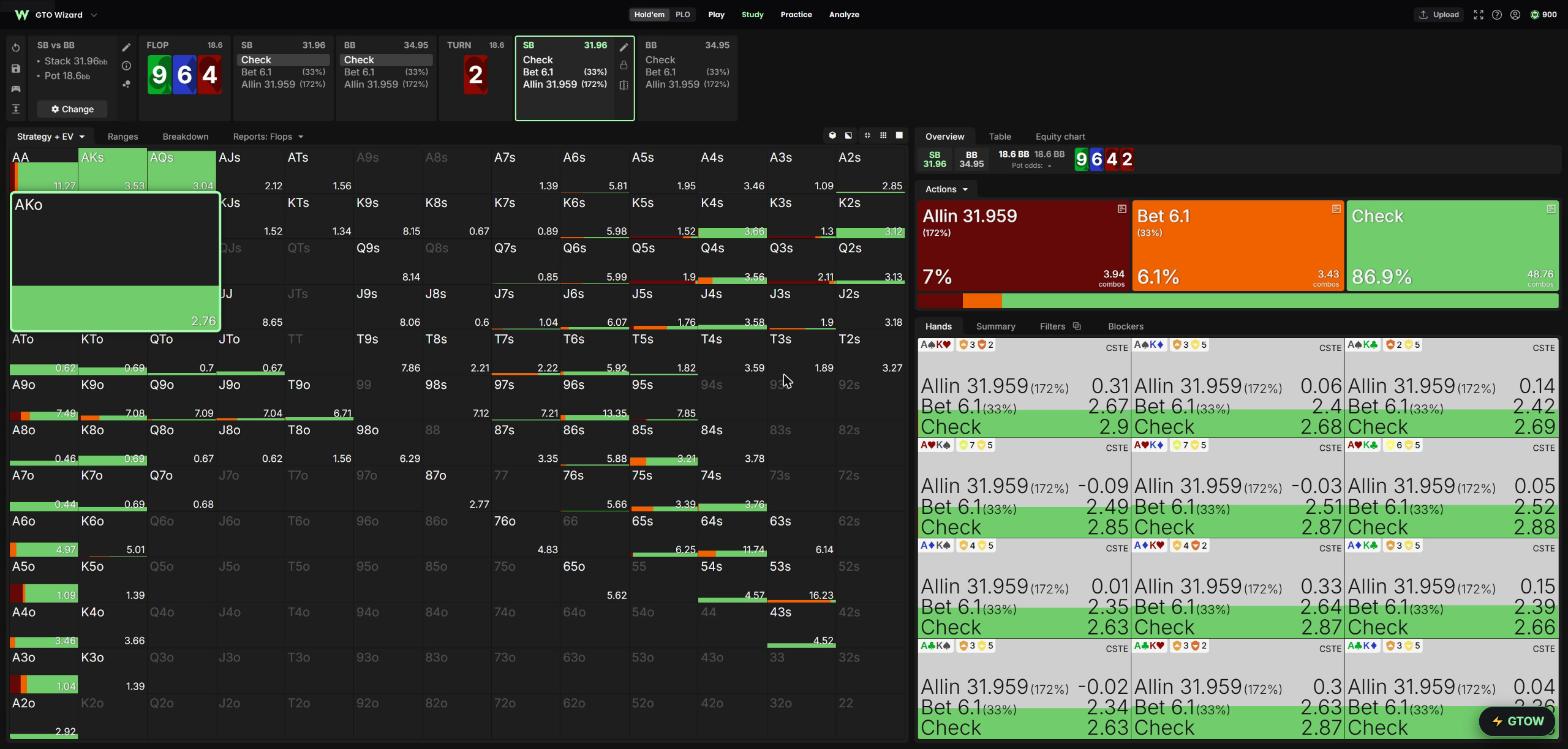Open the help question mark icon
Image resolution: width=1568 pixels, height=749 pixels.
[1496, 15]
